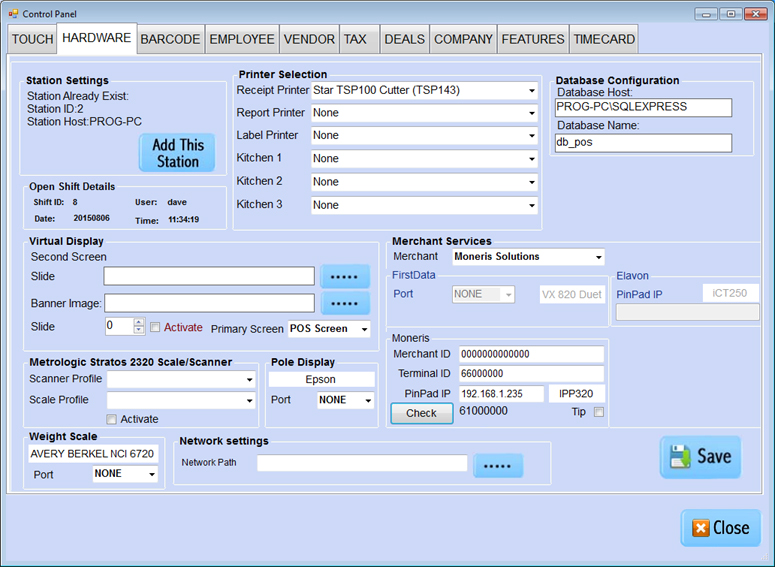The height and width of the screenshot is (567, 775).
Task: Click browse button next to Slide field
Action: click(x=345, y=277)
